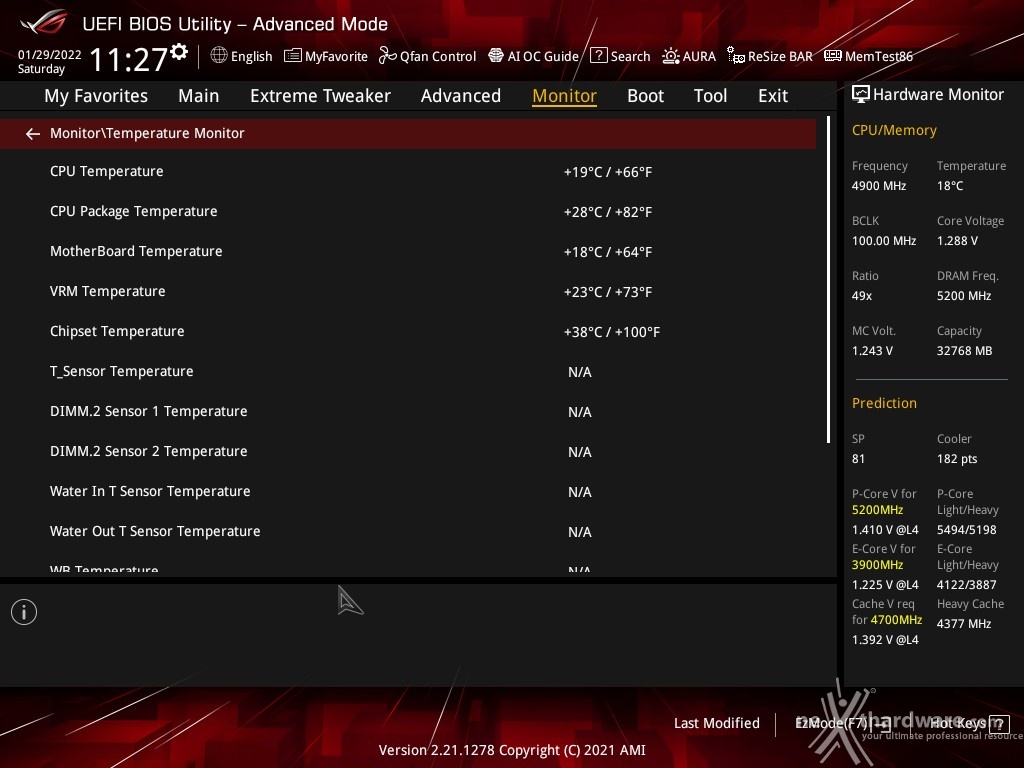This screenshot has width=1024, height=768.
Task: Click Chipset value +38°C / +100°F
Action: point(612,332)
